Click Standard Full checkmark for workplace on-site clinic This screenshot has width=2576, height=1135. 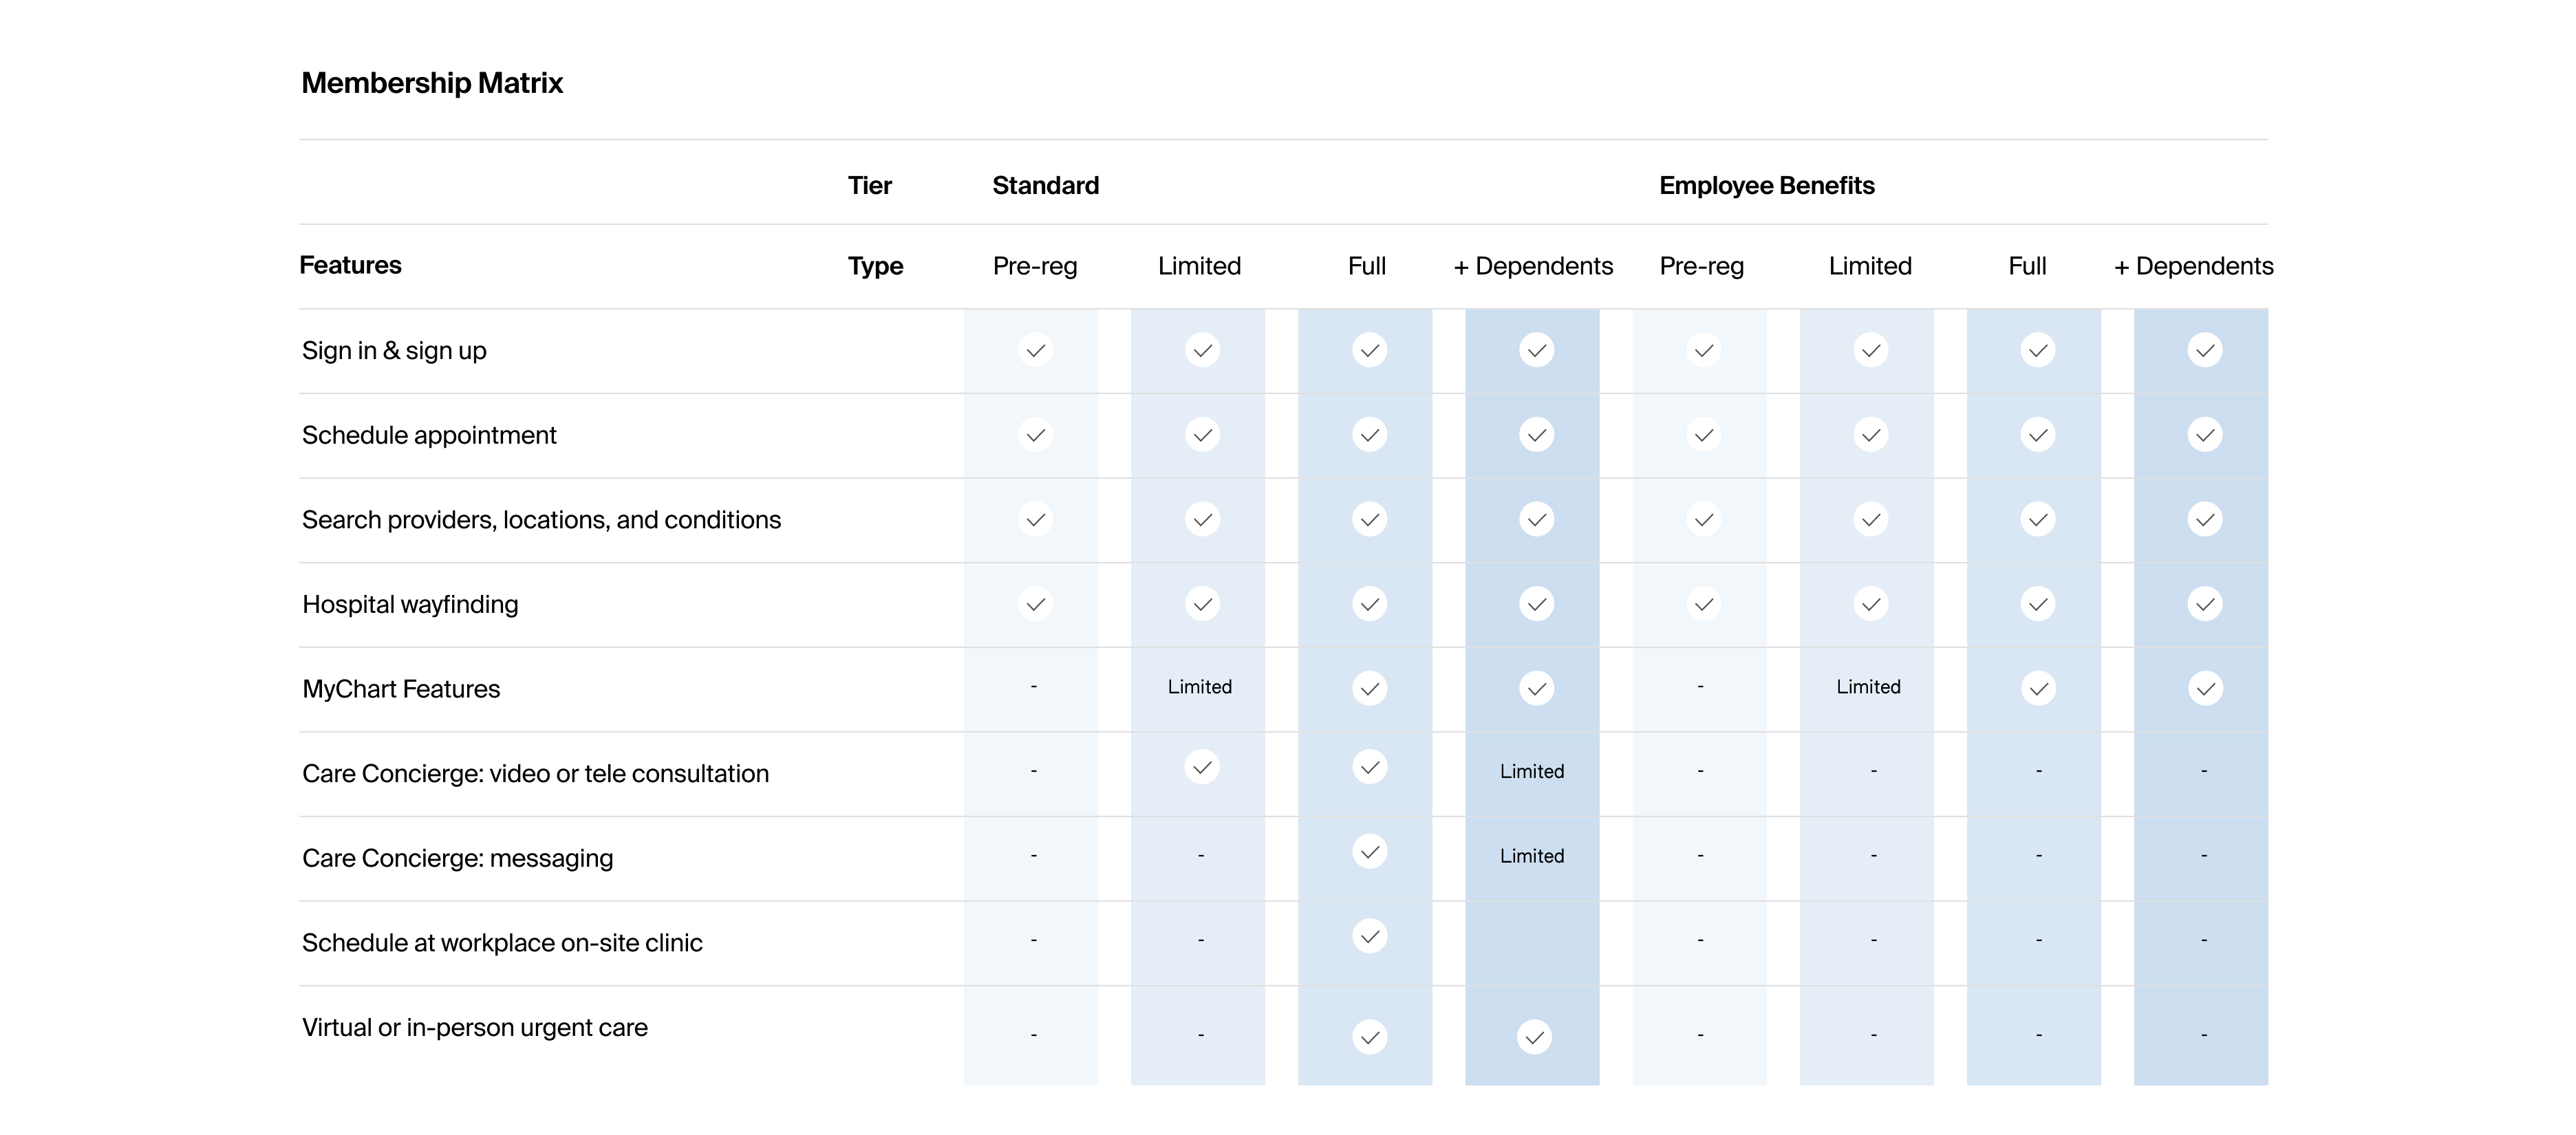click(x=1369, y=936)
